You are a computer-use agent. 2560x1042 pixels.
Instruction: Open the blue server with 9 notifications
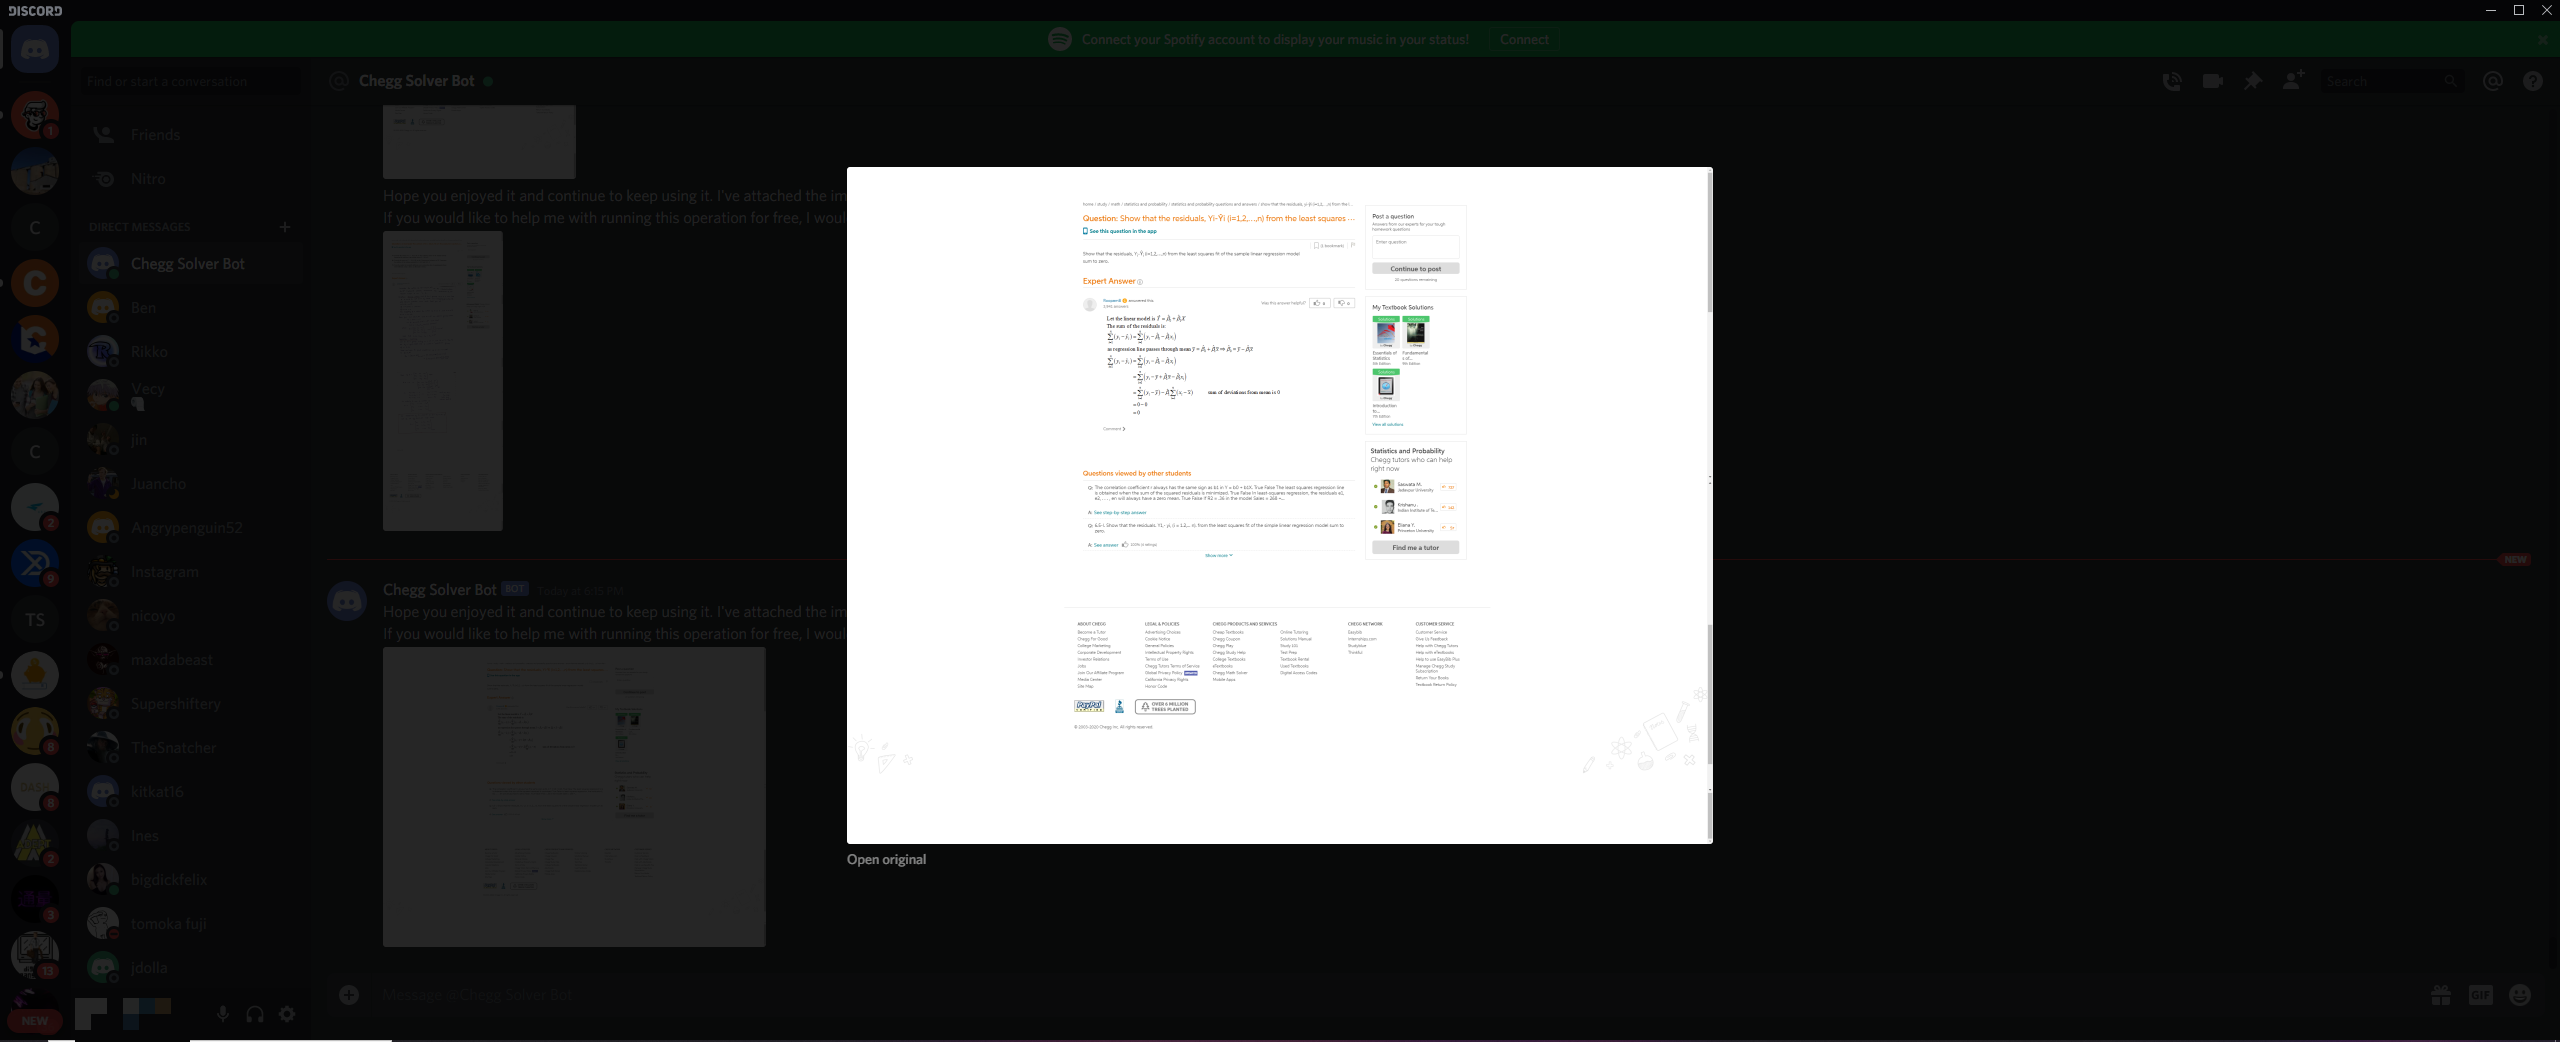35,563
